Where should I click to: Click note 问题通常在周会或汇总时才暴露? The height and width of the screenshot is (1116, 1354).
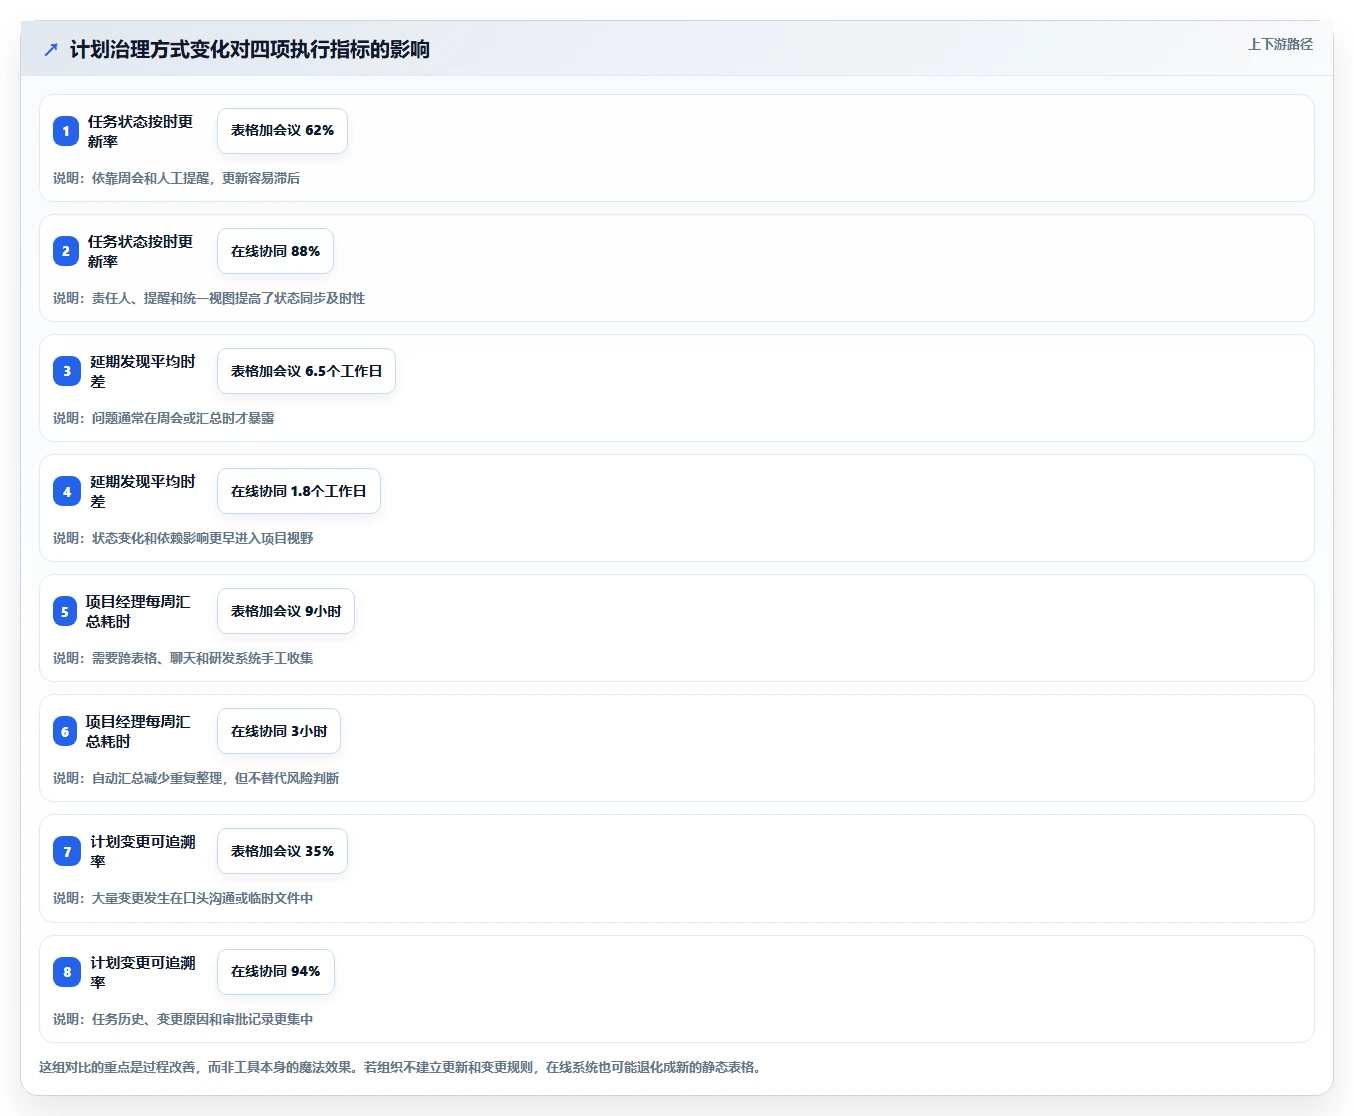click(183, 418)
